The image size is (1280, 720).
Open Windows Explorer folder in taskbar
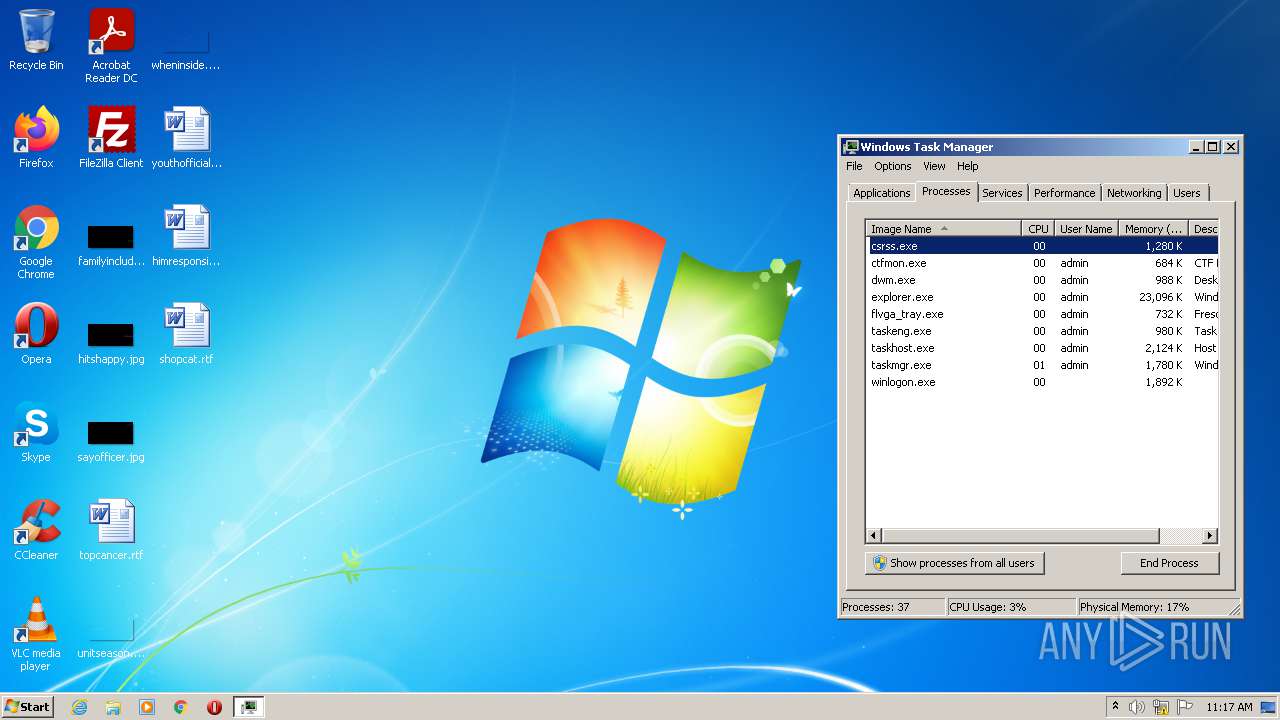point(113,707)
